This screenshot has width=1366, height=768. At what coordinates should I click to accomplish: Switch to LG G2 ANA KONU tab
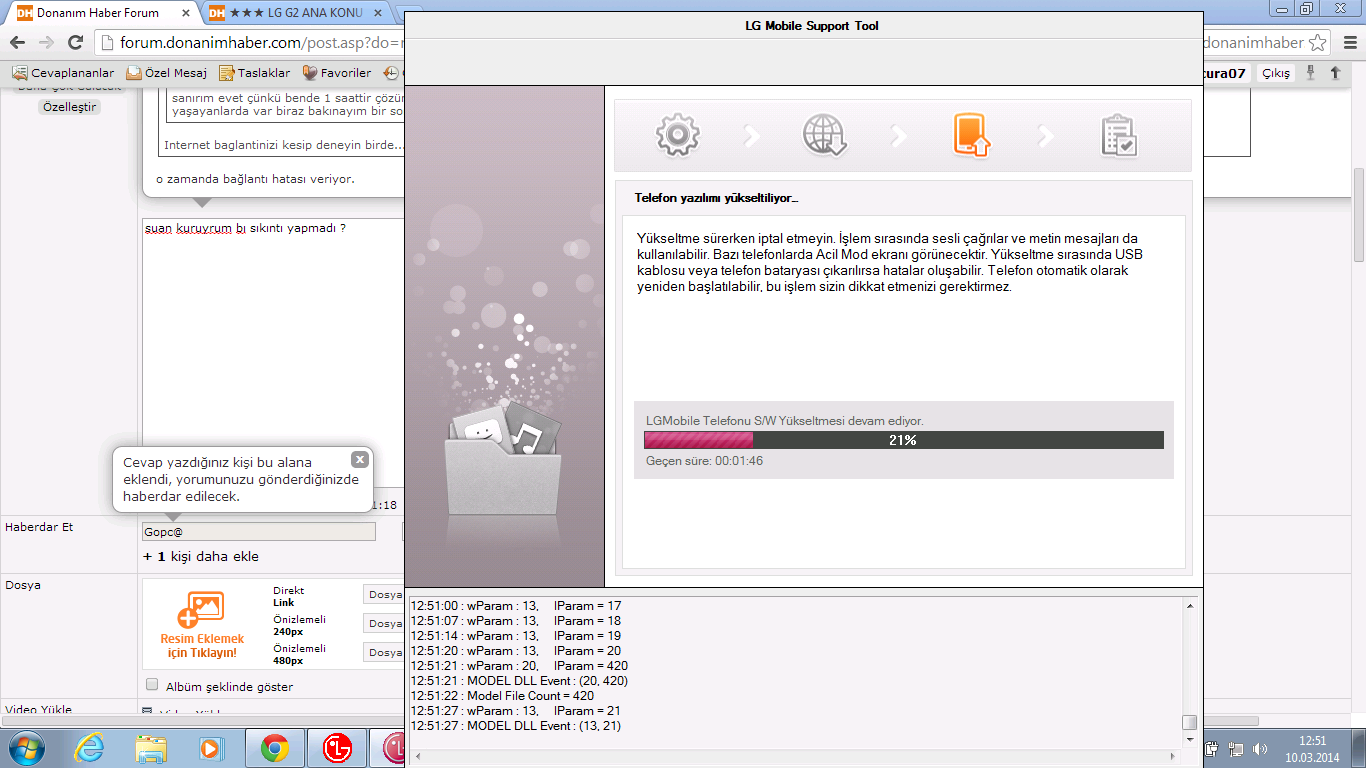pos(298,13)
